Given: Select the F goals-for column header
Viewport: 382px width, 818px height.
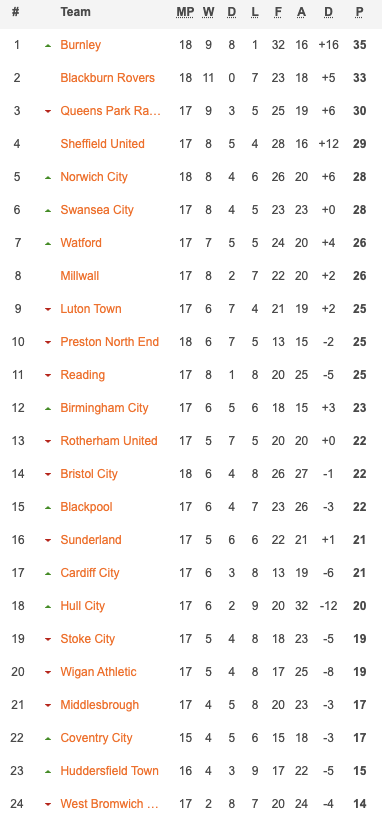Looking at the screenshot, I should [278, 12].
